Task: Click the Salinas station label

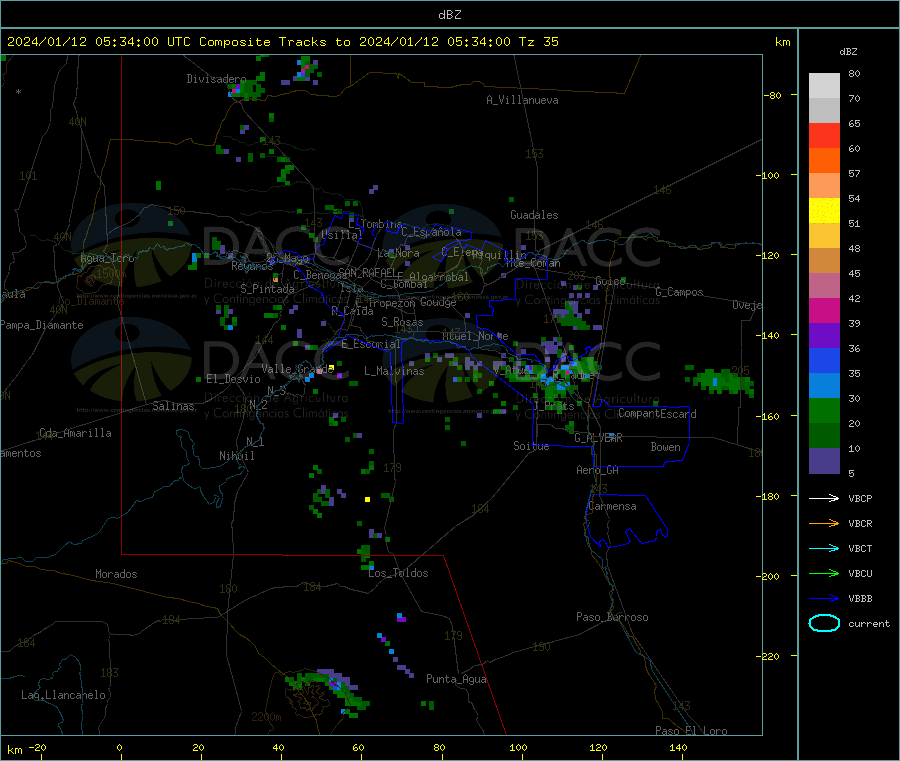Action: [173, 406]
